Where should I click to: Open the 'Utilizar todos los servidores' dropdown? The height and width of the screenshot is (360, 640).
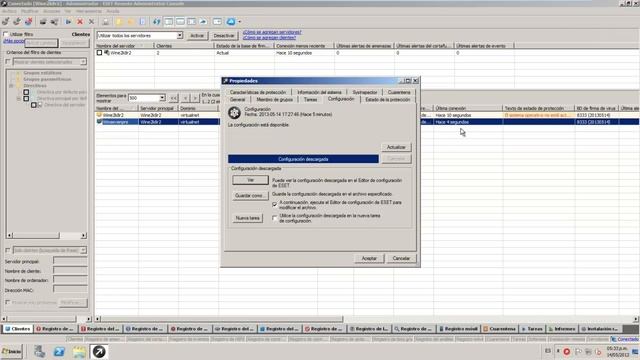coord(180,36)
